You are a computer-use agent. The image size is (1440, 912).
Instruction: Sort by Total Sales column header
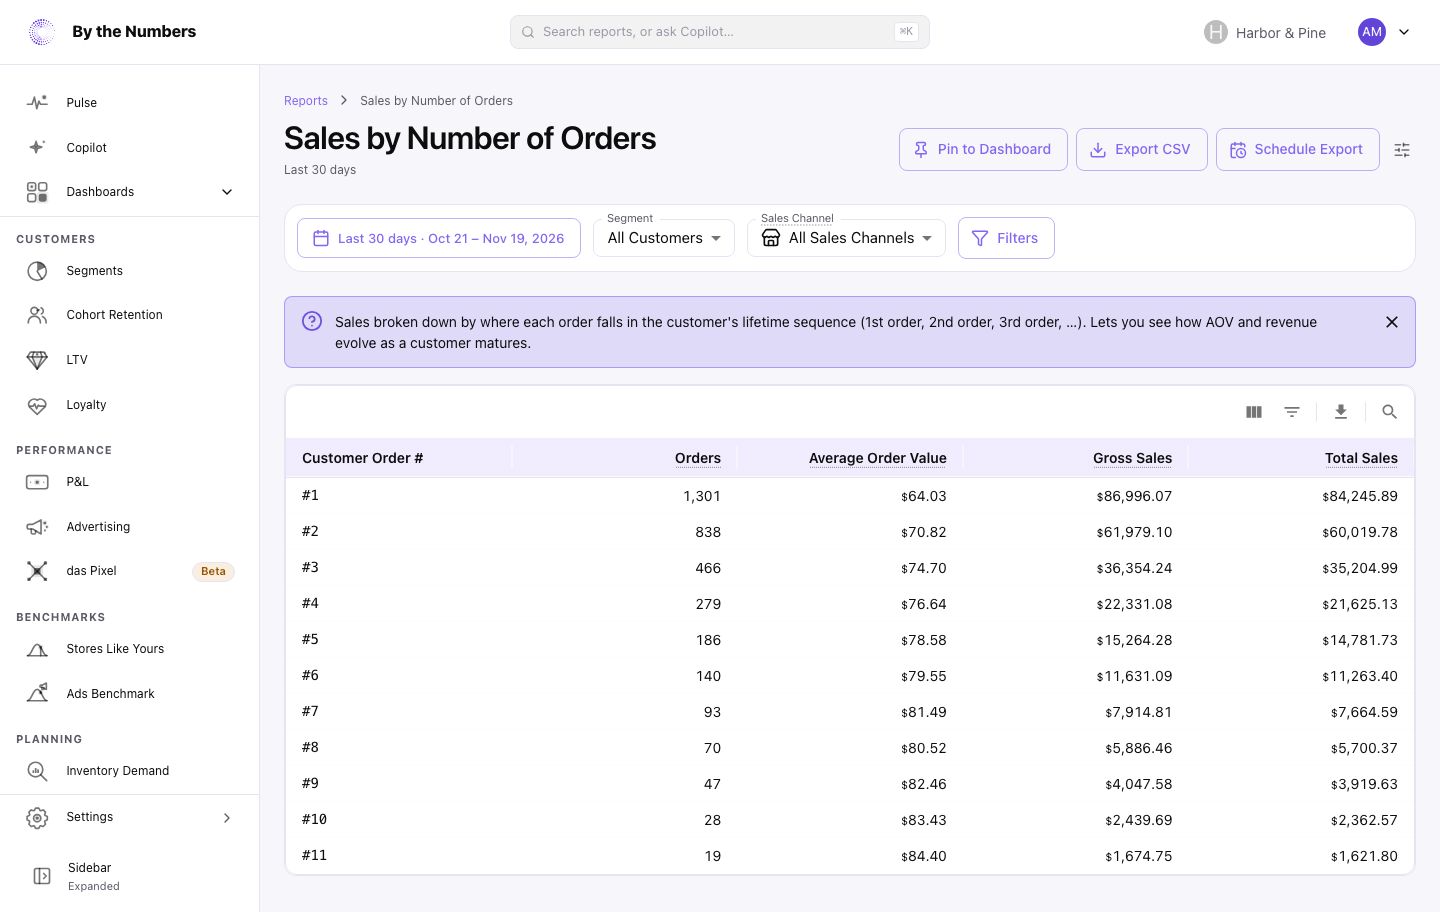[1362, 458]
